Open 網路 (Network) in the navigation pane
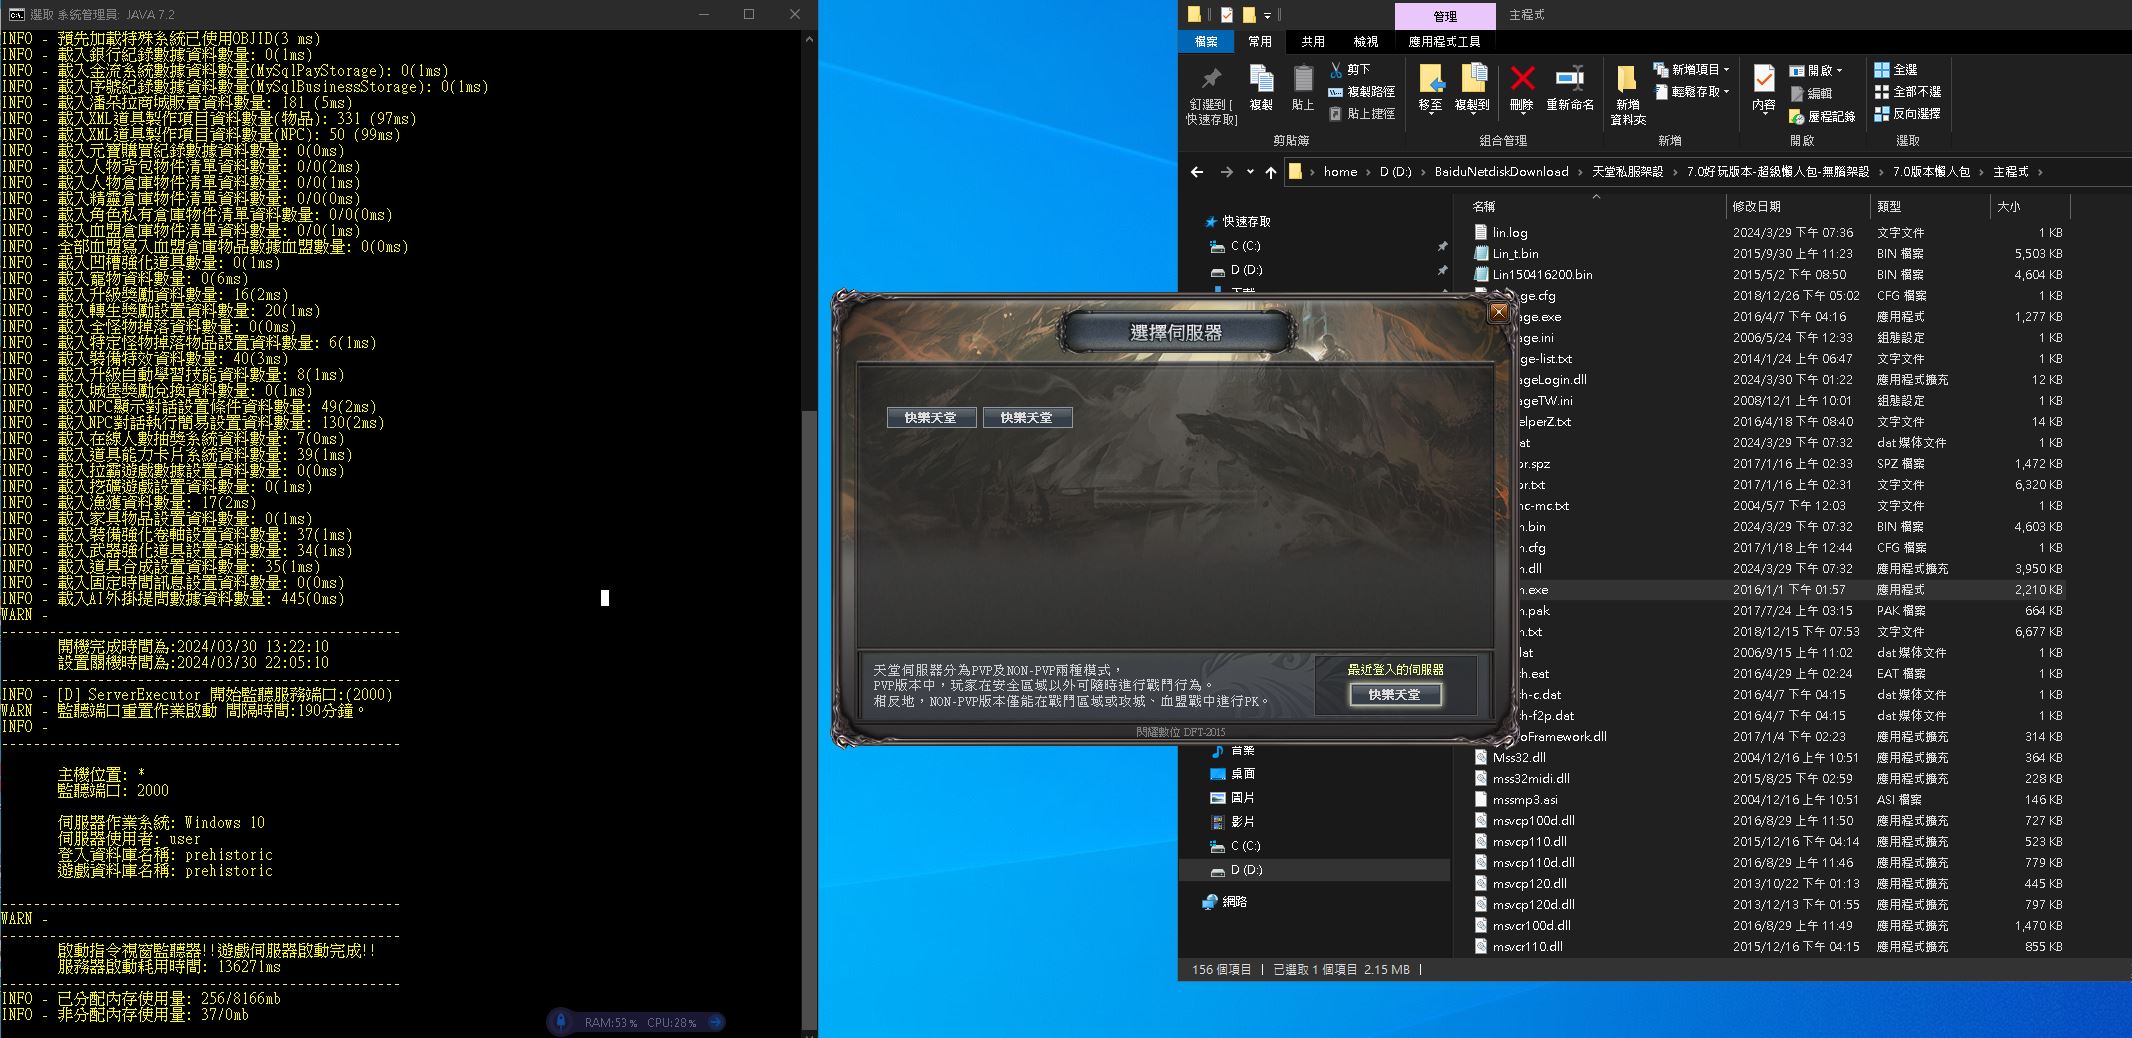The image size is (2132, 1038). pyautogui.click(x=1225, y=902)
